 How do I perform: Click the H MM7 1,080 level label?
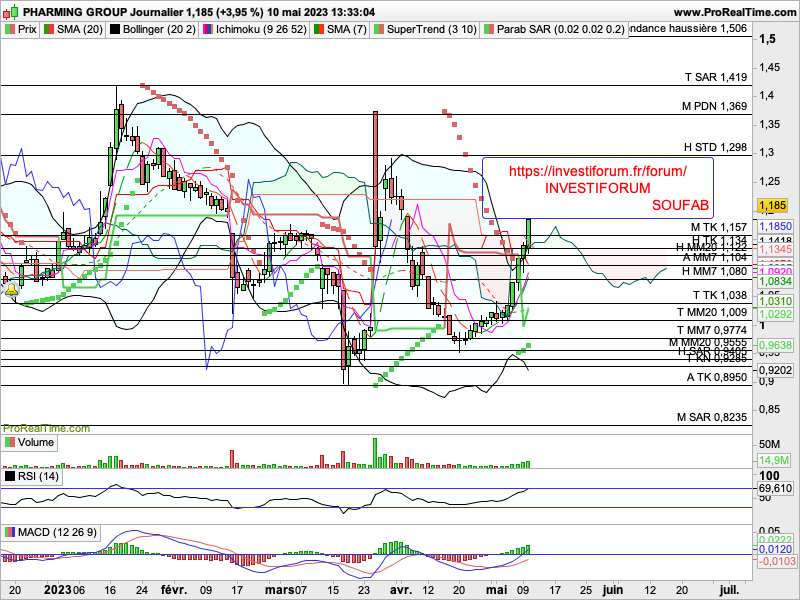point(714,271)
